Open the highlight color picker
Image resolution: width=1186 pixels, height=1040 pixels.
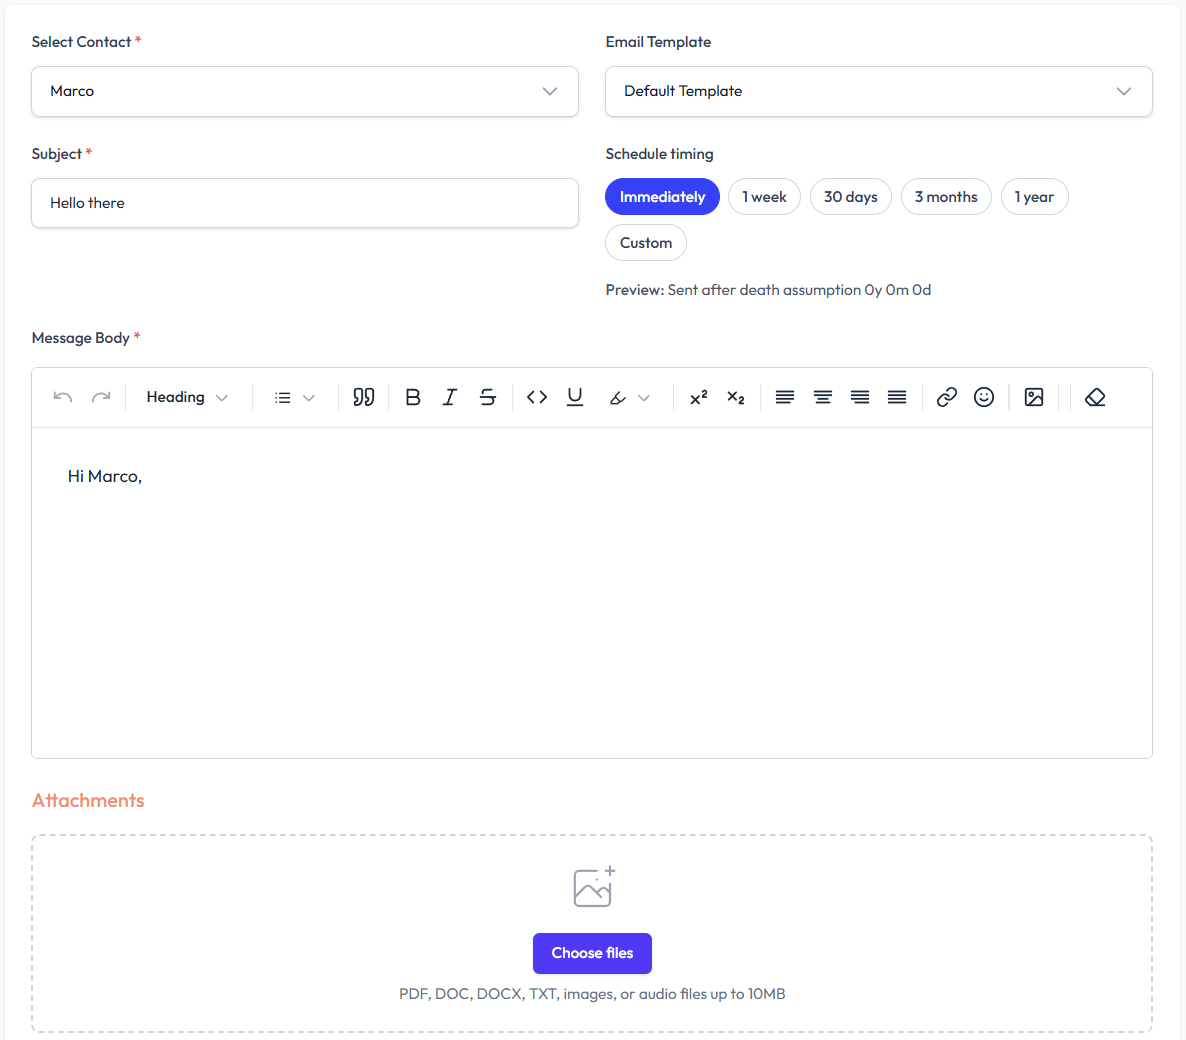629,397
